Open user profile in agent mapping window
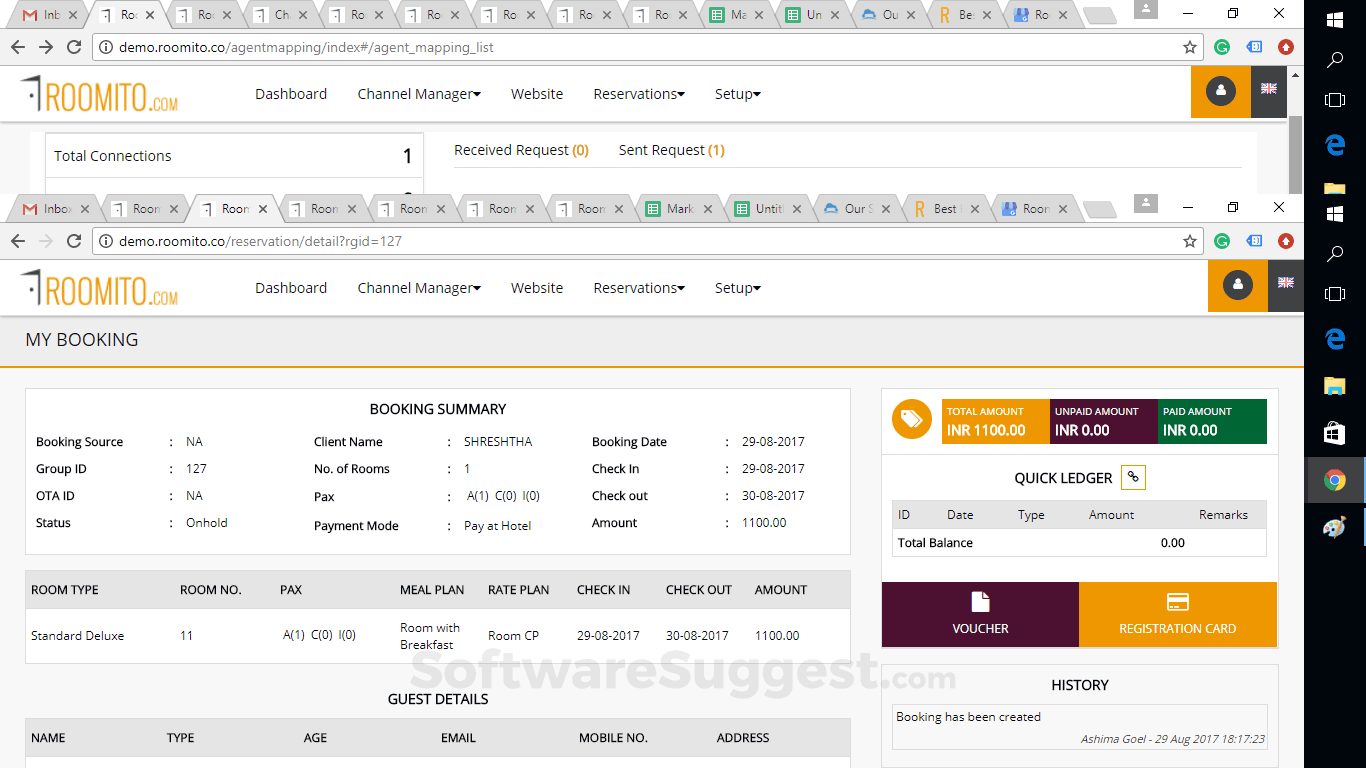Viewport: 1366px width, 768px height. tap(1221, 91)
